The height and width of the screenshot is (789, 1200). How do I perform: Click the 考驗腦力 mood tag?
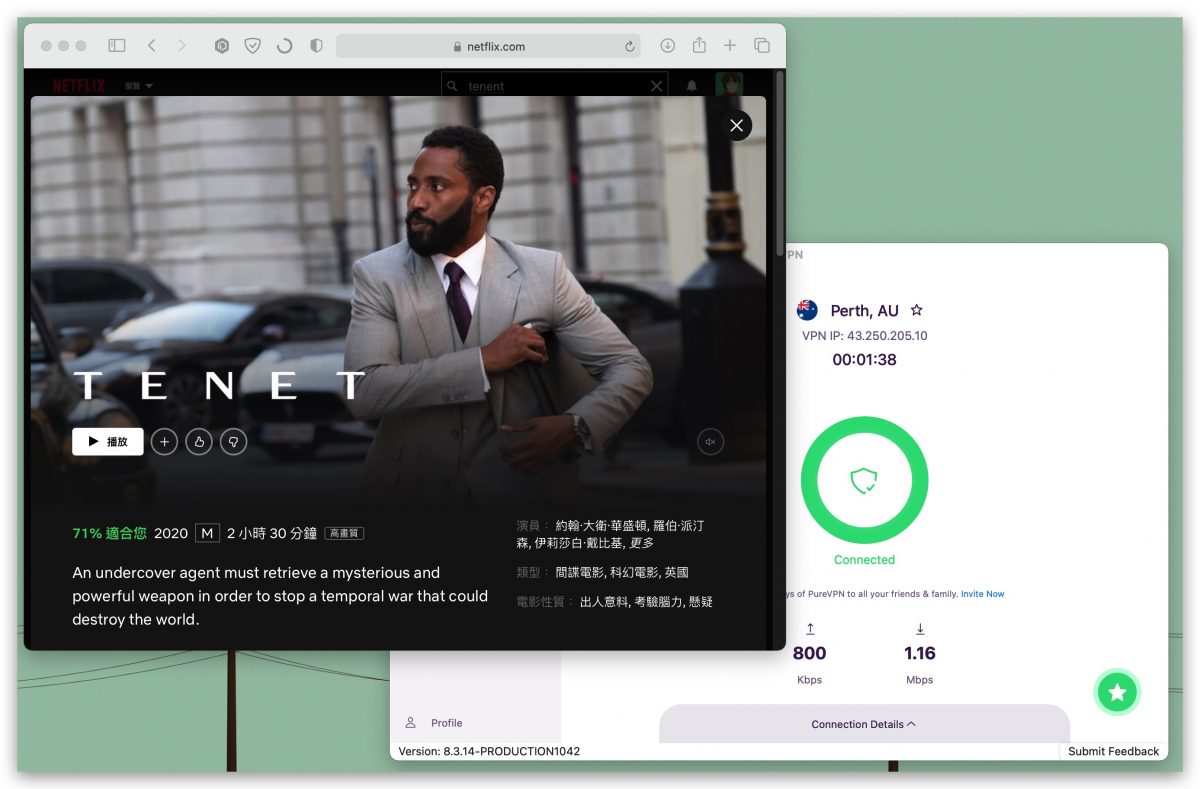coord(658,602)
